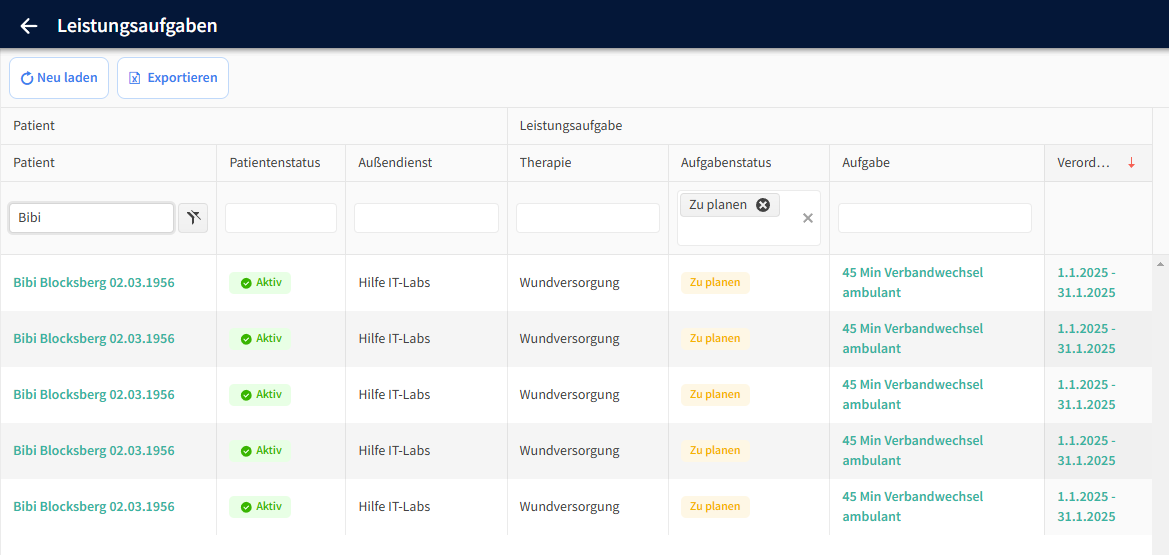Focus the Außendienst filter field
This screenshot has height=555, width=1169.
pyautogui.click(x=426, y=218)
